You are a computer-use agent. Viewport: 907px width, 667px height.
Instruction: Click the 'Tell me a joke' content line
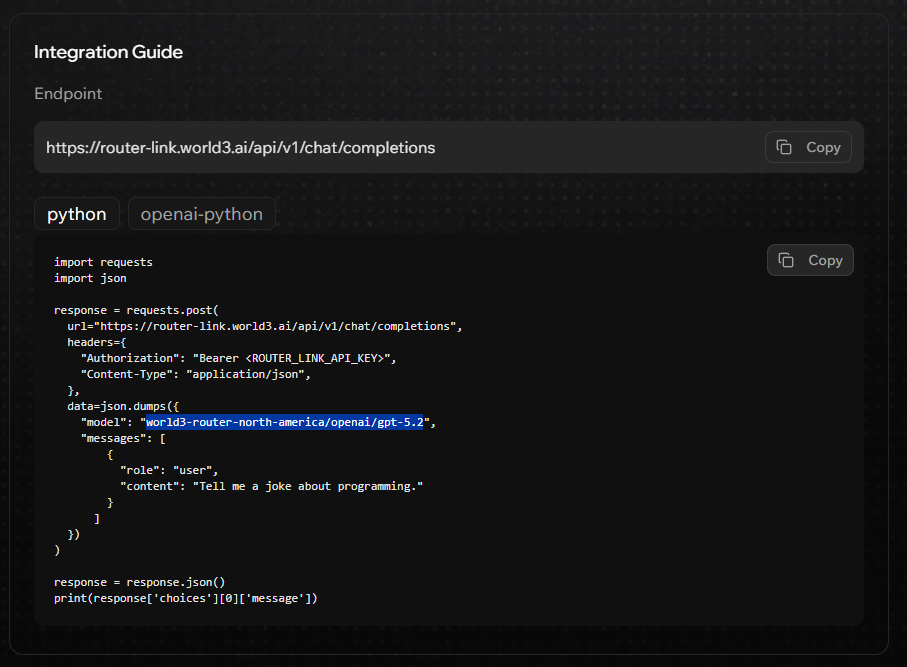pyautogui.click(x=271, y=486)
